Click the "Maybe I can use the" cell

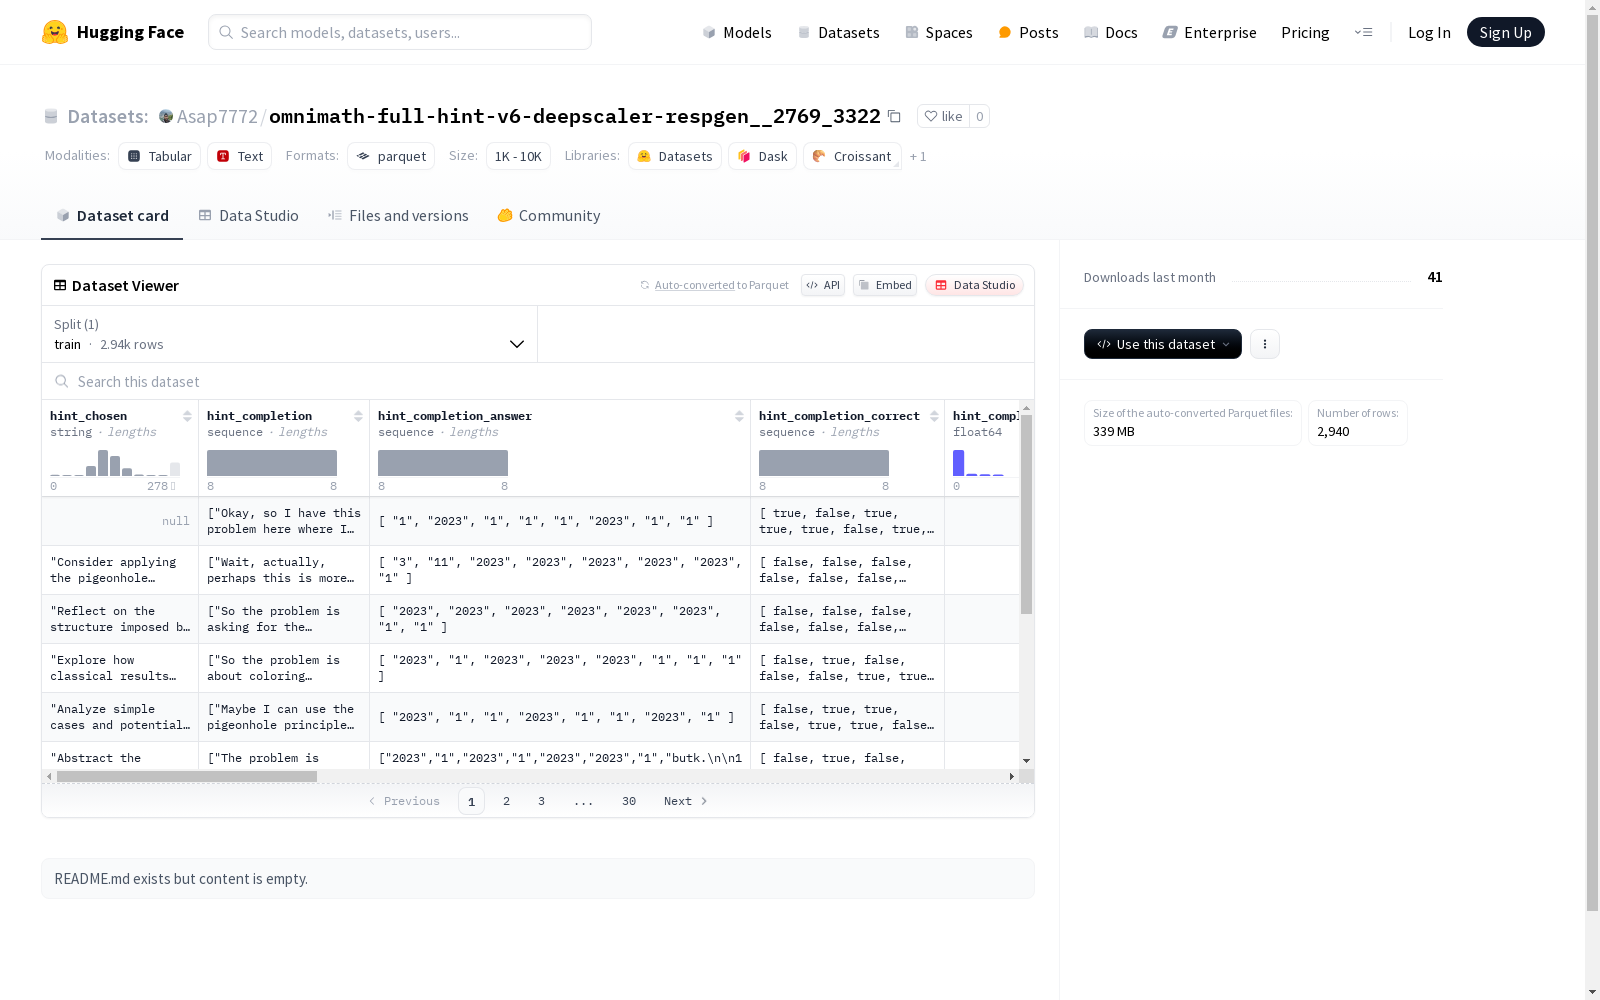pyautogui.click(x=284, y=717)
